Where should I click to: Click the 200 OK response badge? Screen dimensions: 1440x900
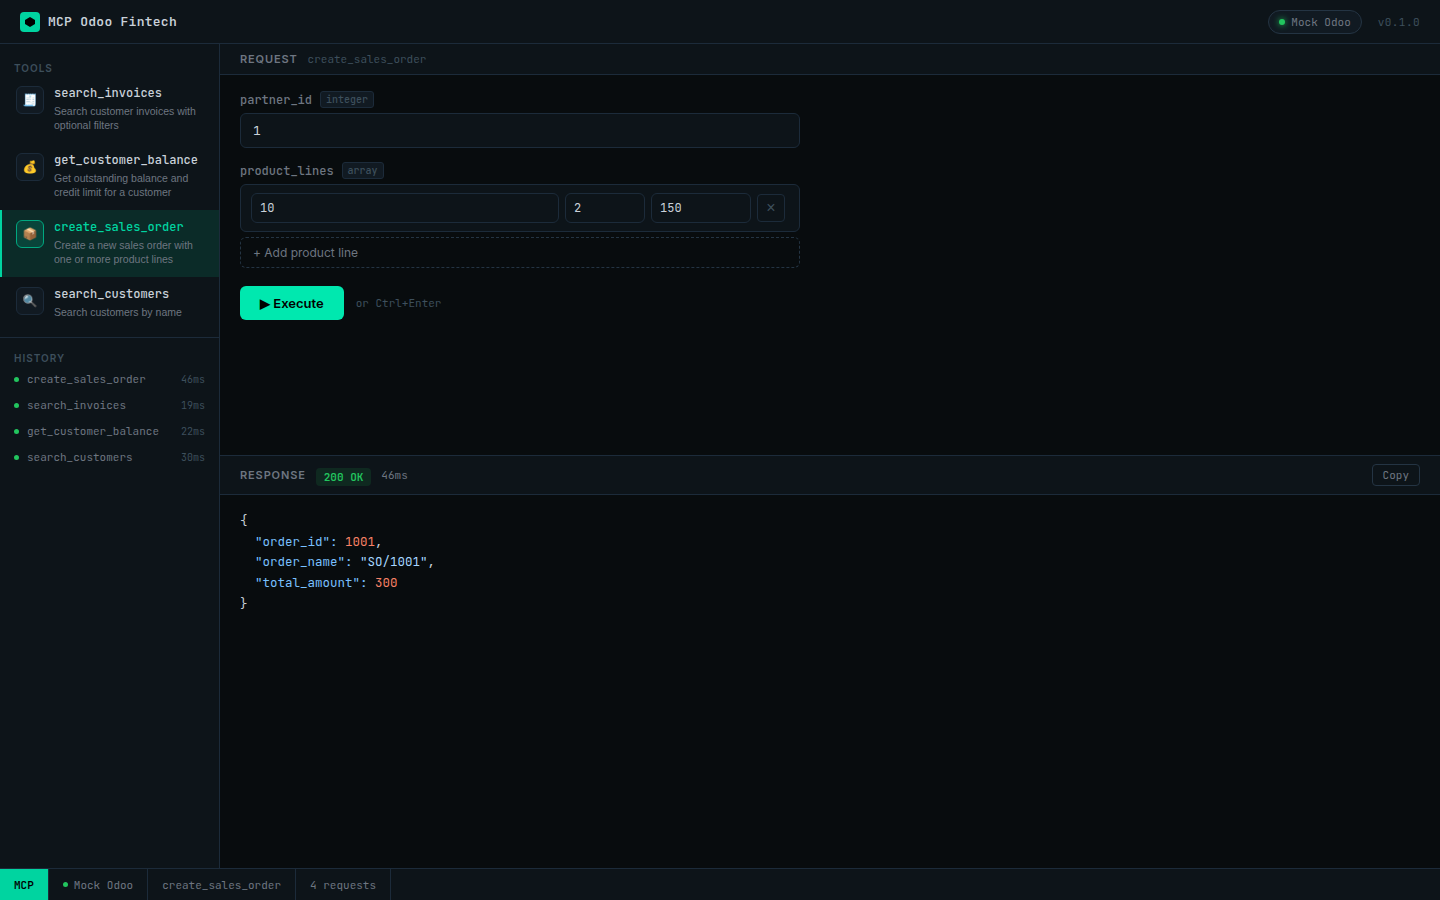pos(343,477)
